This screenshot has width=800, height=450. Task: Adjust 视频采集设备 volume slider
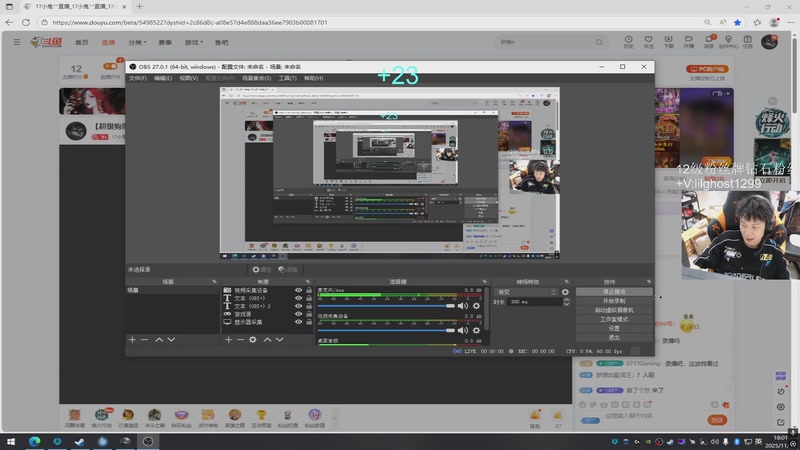coord(386,330)
